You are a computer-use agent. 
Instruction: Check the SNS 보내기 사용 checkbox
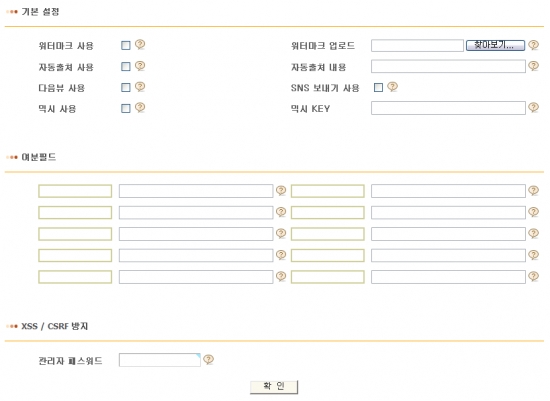[378, 87]
